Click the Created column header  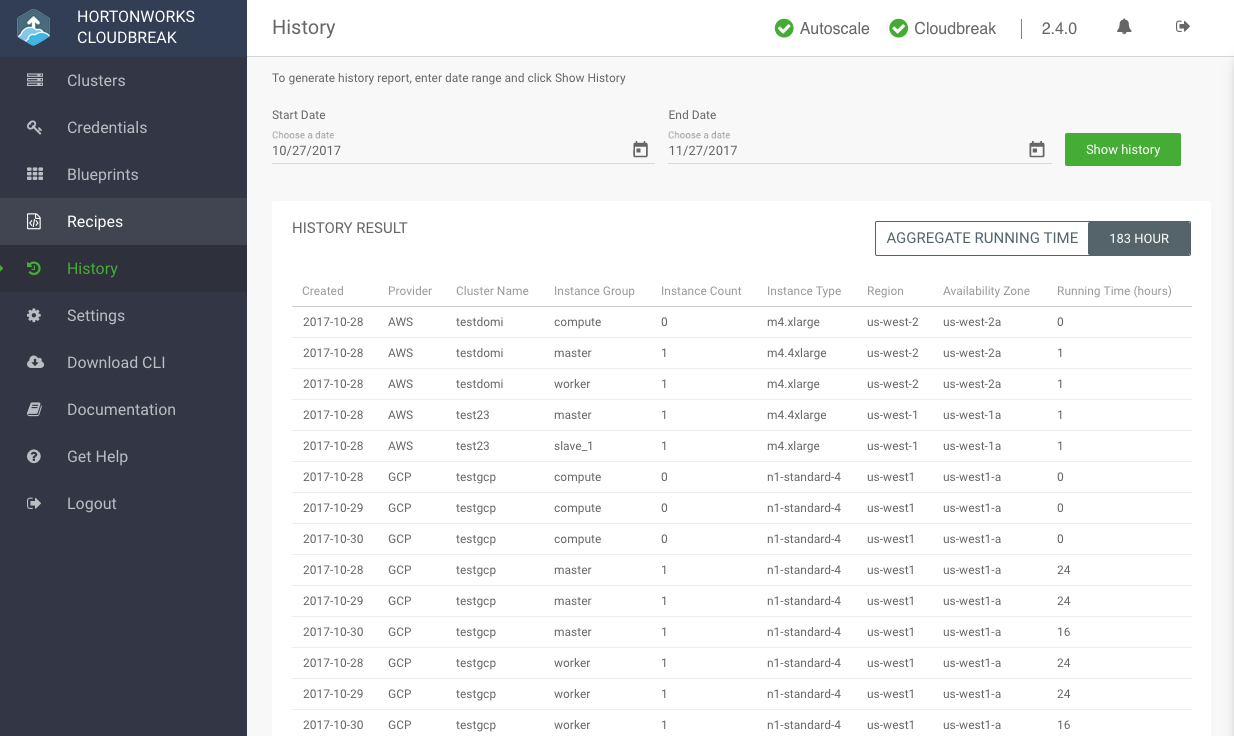click(323, 291)
